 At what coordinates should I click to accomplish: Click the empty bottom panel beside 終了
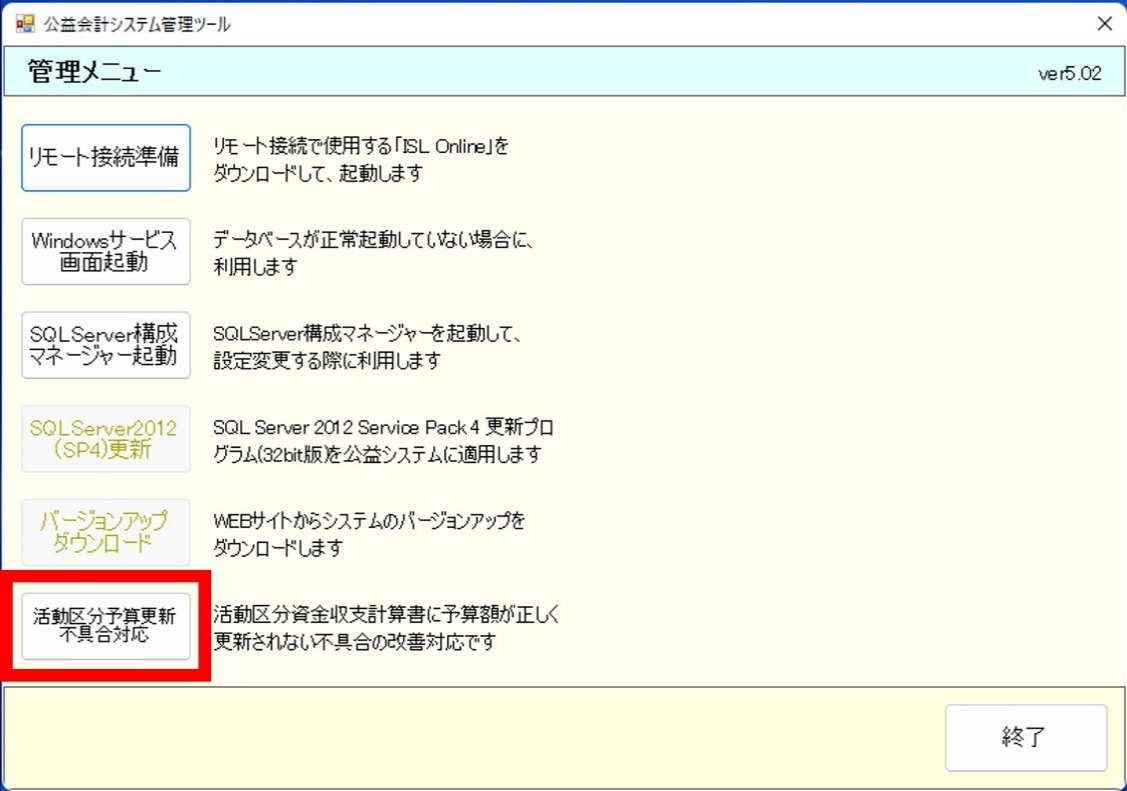point(470,738)
